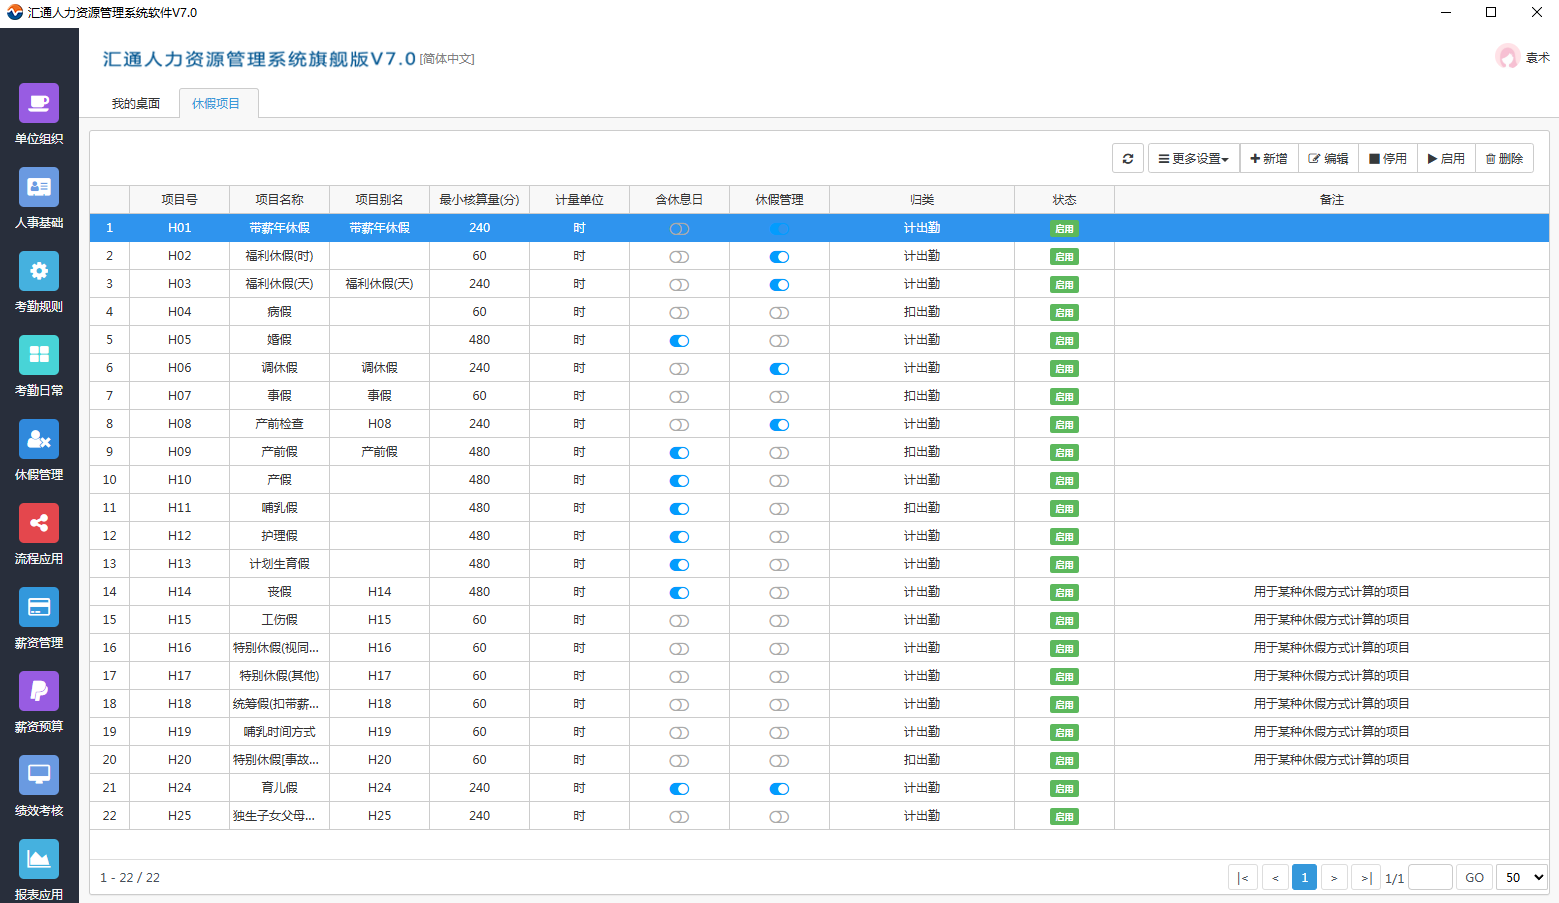Click the 删除 button in the toolbar

1504,157
